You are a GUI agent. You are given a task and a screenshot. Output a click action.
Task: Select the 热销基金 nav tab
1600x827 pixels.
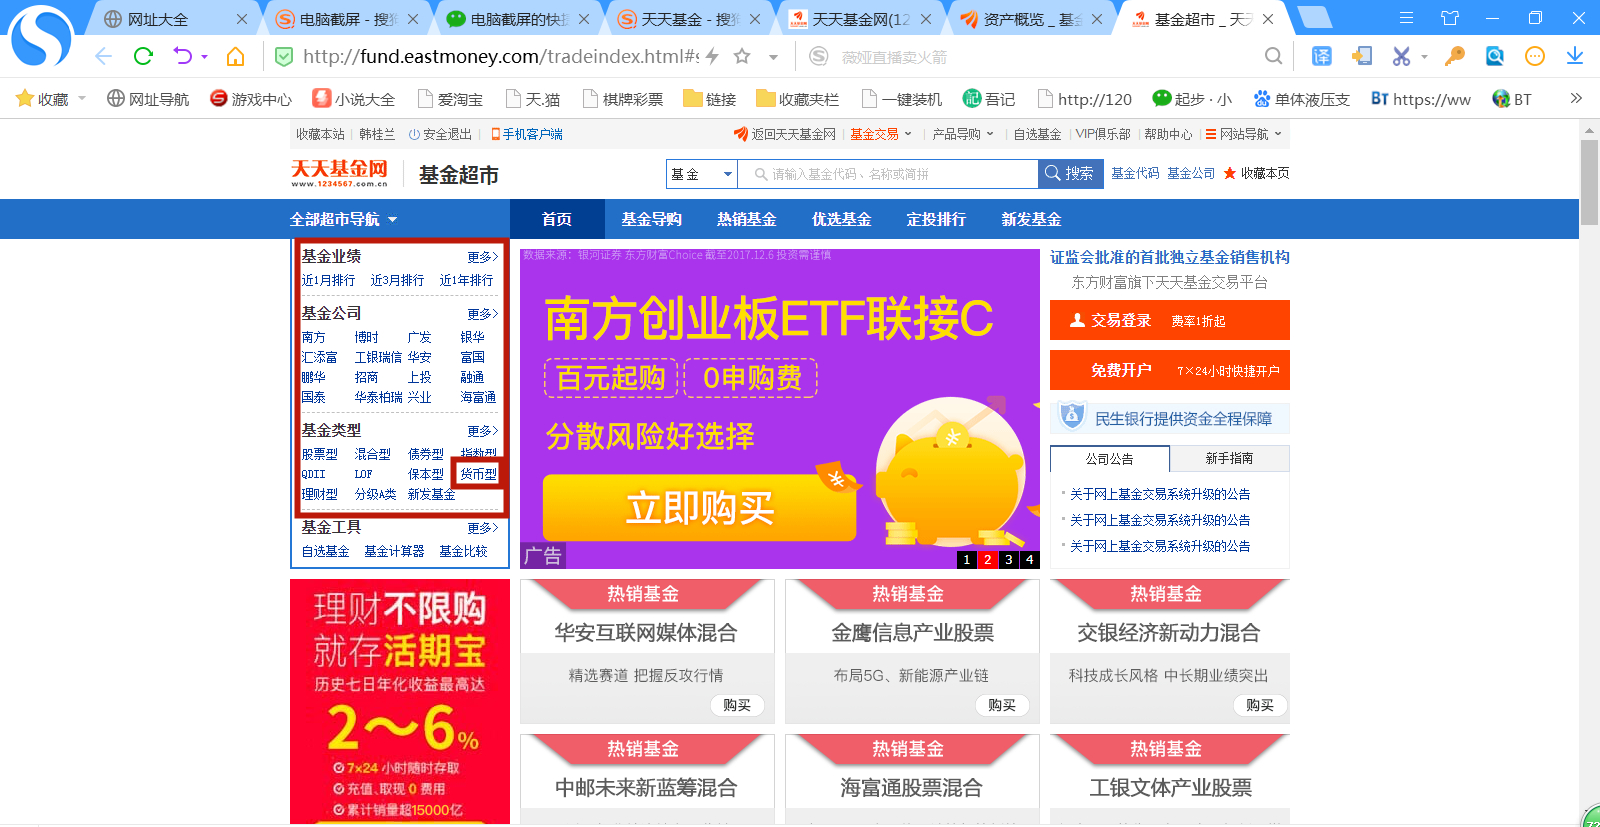746,219
